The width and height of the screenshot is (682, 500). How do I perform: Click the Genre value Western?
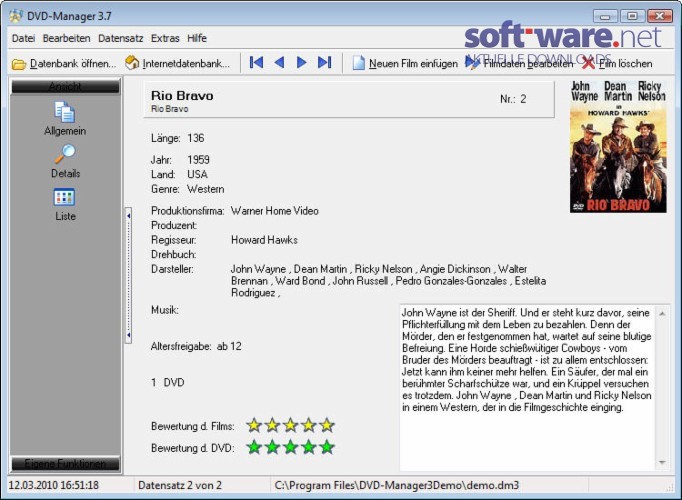pyautogui.click(x=206, y=189)
